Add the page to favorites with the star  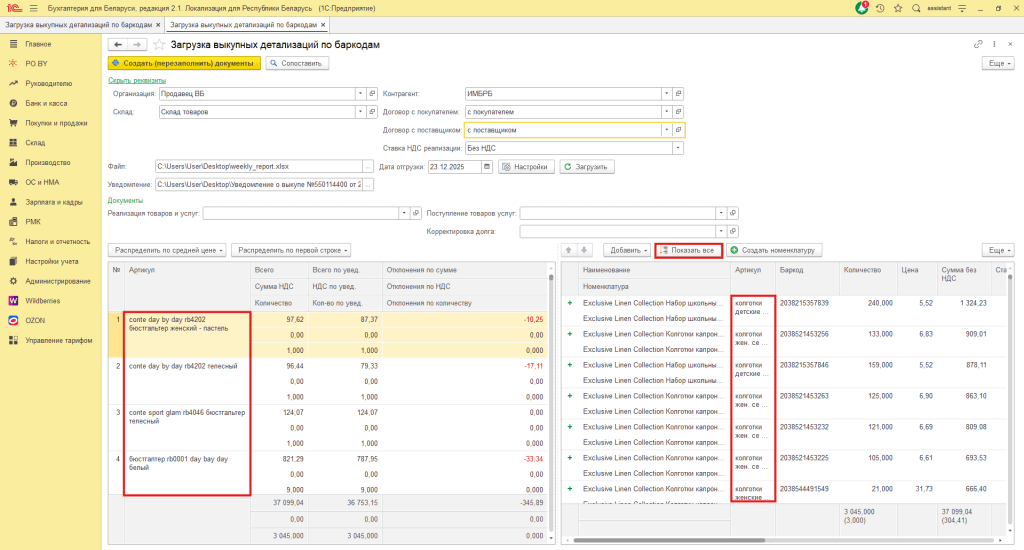pos(159,45)
